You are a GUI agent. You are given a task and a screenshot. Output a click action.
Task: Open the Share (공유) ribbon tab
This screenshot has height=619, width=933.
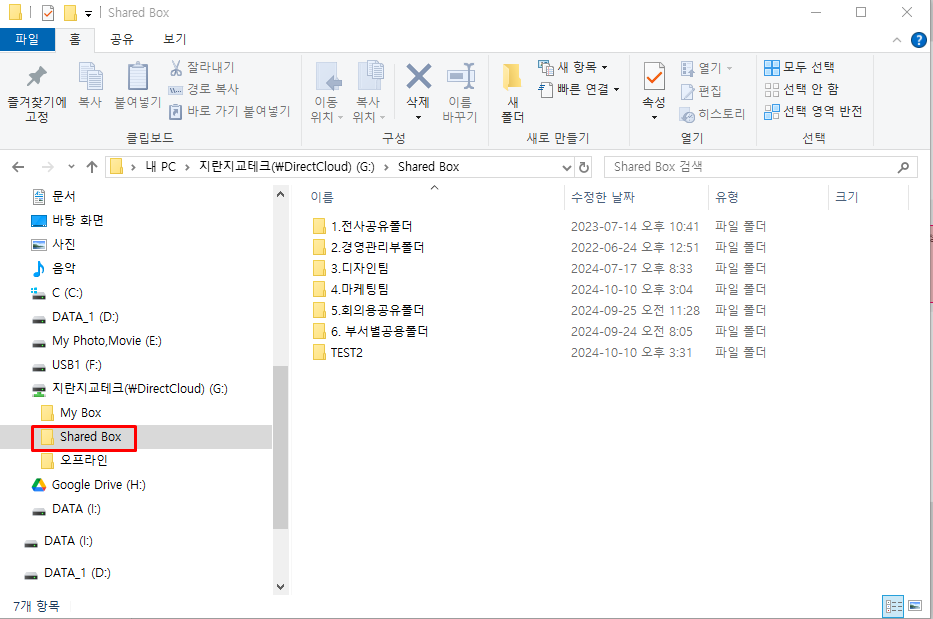[x=121, y=39]
